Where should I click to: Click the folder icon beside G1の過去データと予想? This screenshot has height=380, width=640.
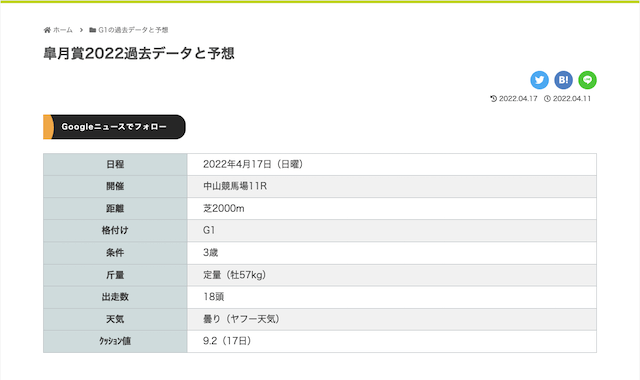pyautogui.click(x=93, y=30)
